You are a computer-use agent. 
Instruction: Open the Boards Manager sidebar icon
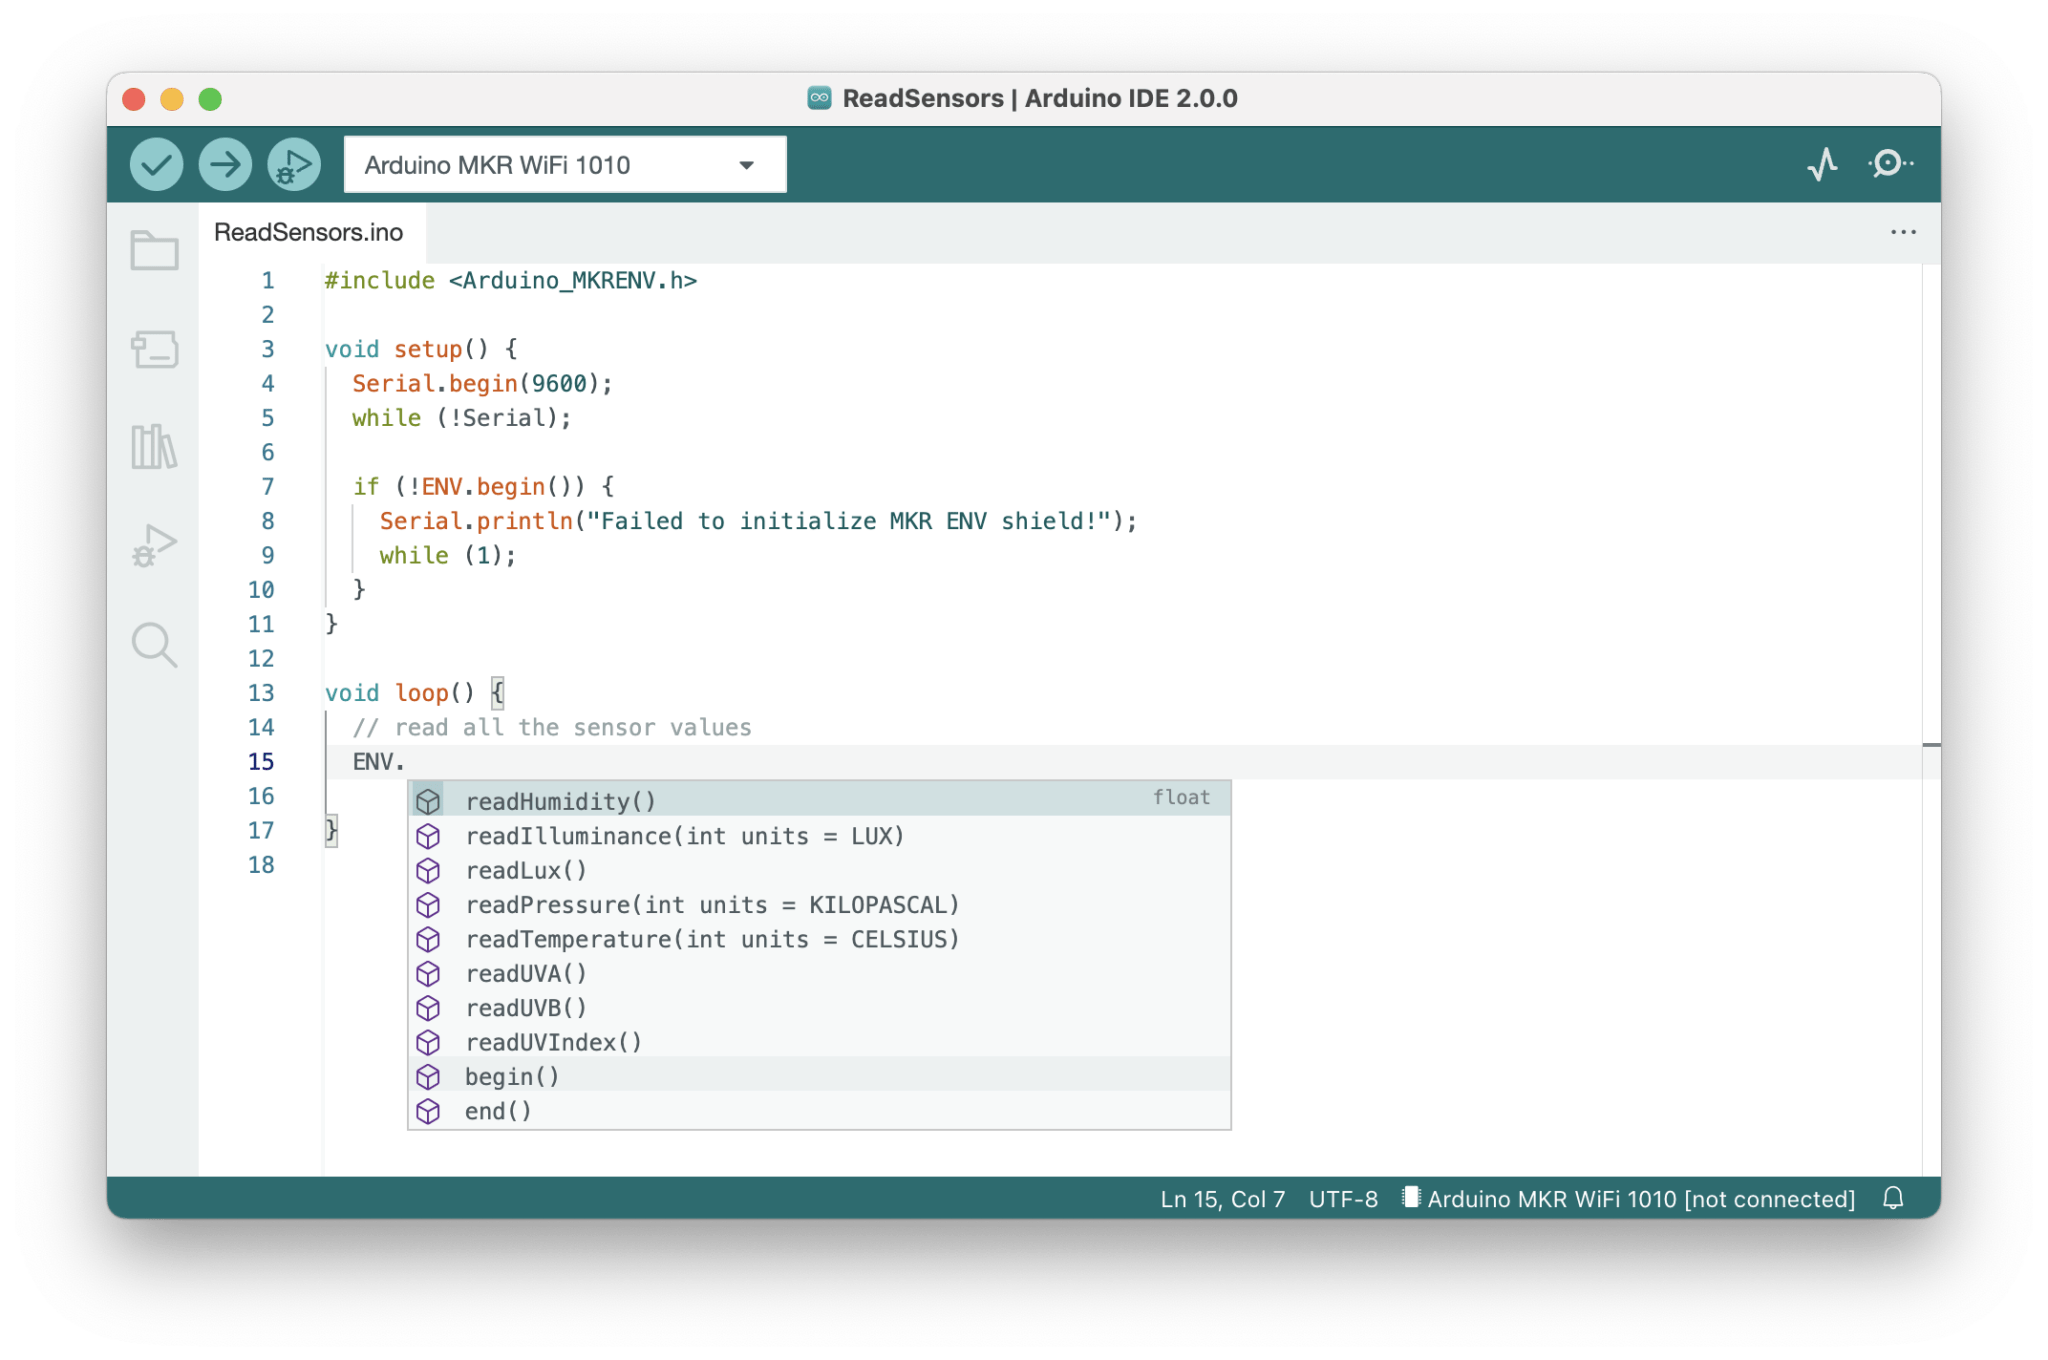pos(155,350)
